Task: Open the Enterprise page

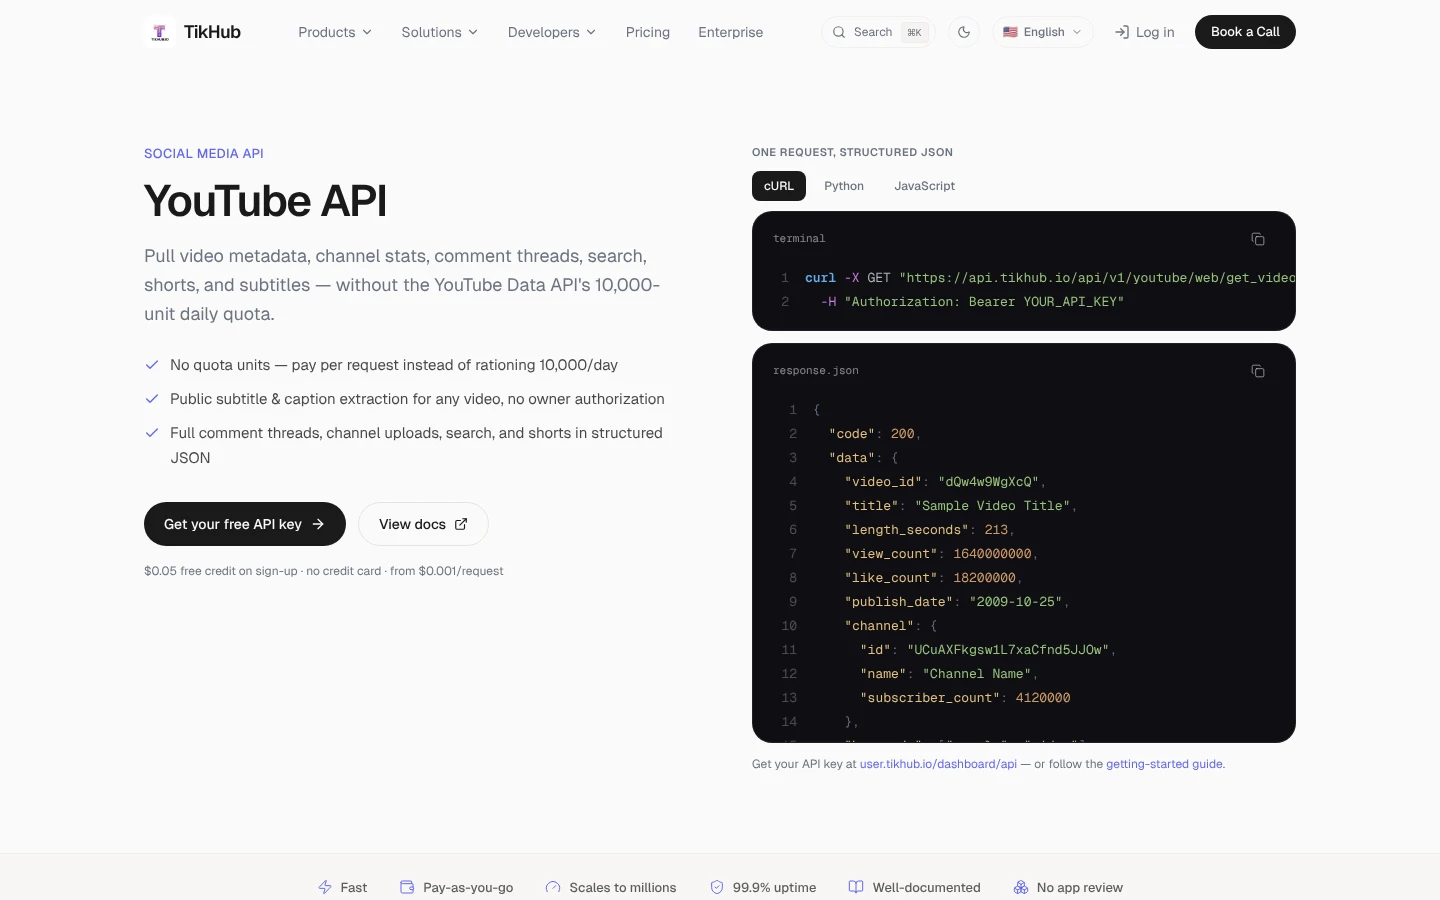Action: [731, 32]
